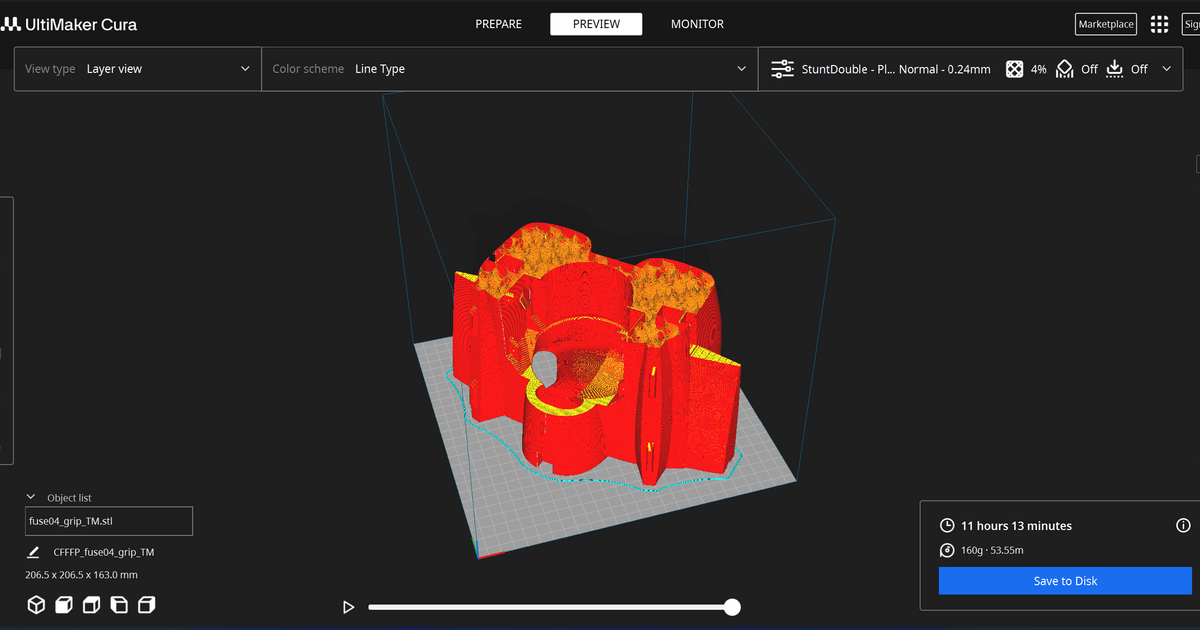Click the support structure icon showing Off
Screen dimensions: 1200x630
1064,69
